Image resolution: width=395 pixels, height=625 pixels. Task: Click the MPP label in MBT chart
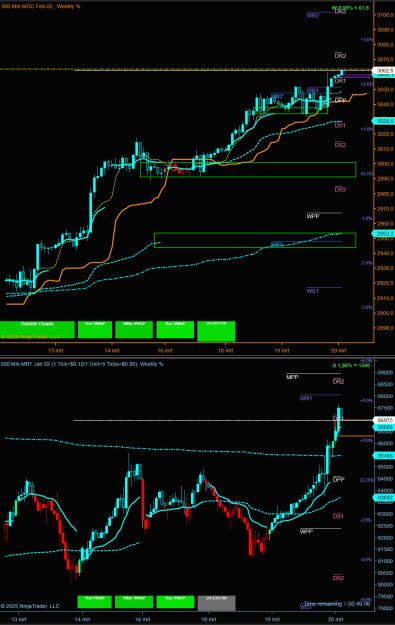point(292,377)
